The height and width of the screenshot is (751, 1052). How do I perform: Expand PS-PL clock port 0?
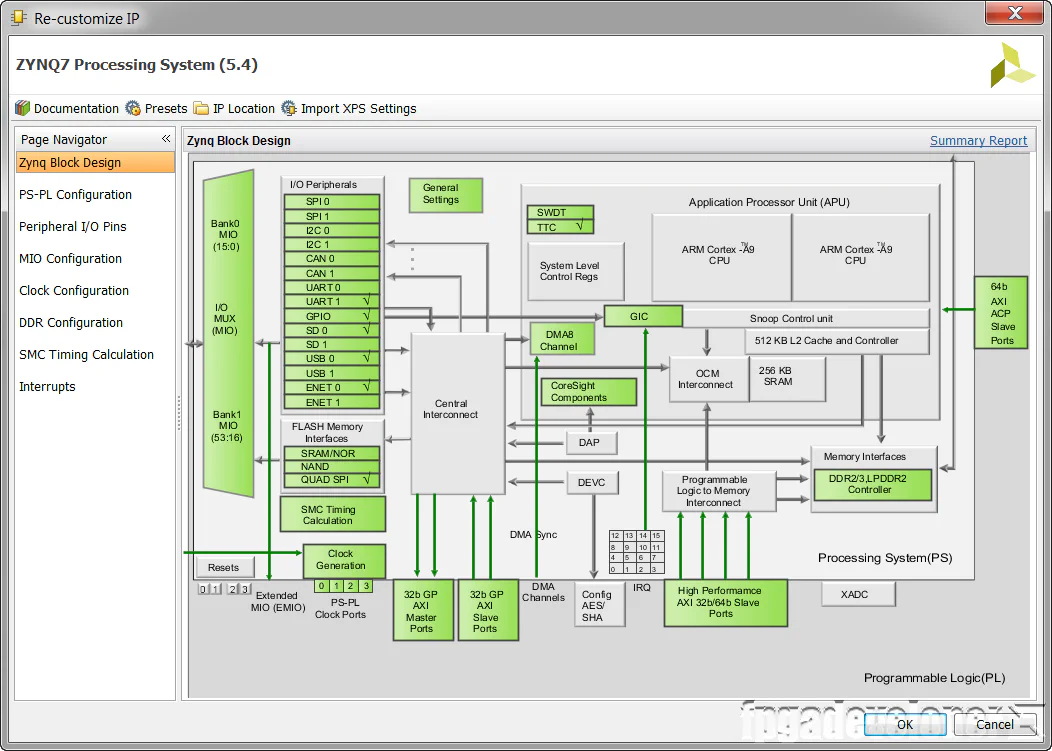(320, 586)
